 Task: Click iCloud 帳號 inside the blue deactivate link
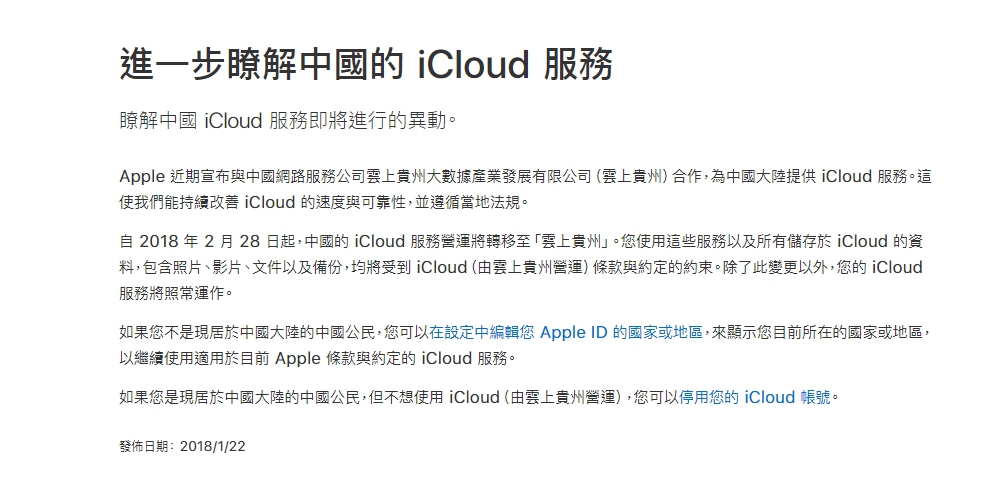[787, 397]
